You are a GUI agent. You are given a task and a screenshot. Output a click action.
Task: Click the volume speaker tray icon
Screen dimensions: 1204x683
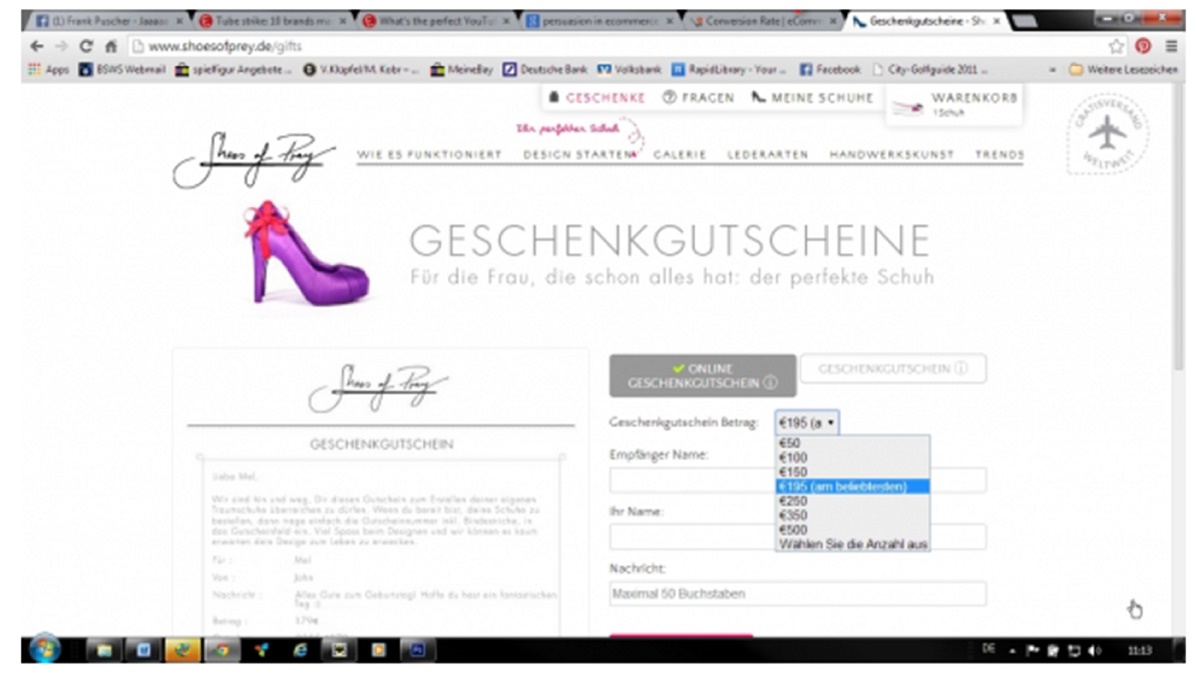pos(1096,650)
